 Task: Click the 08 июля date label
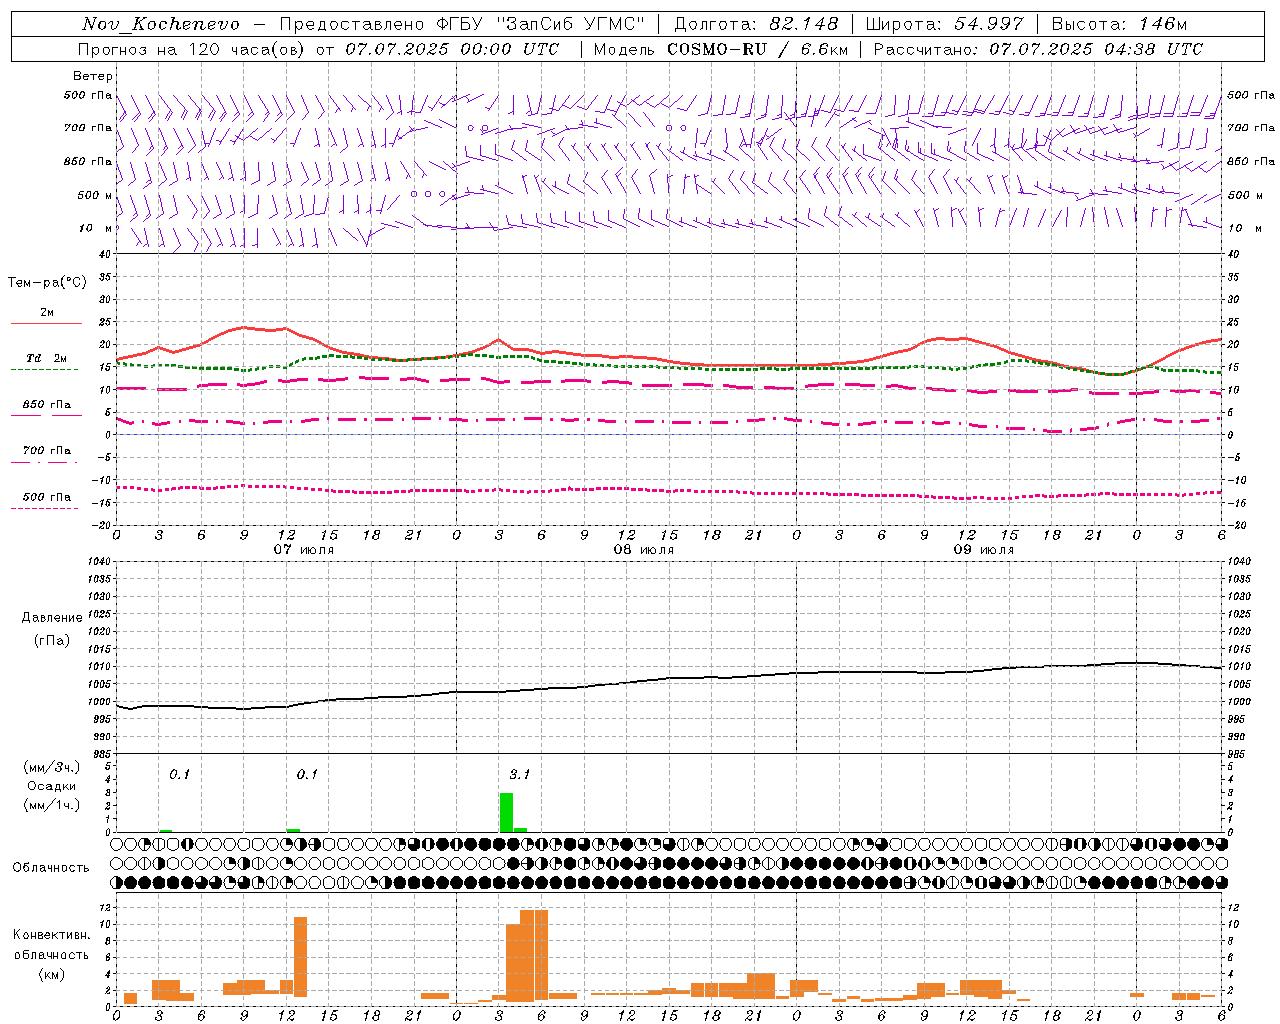[x=644, y=549]
